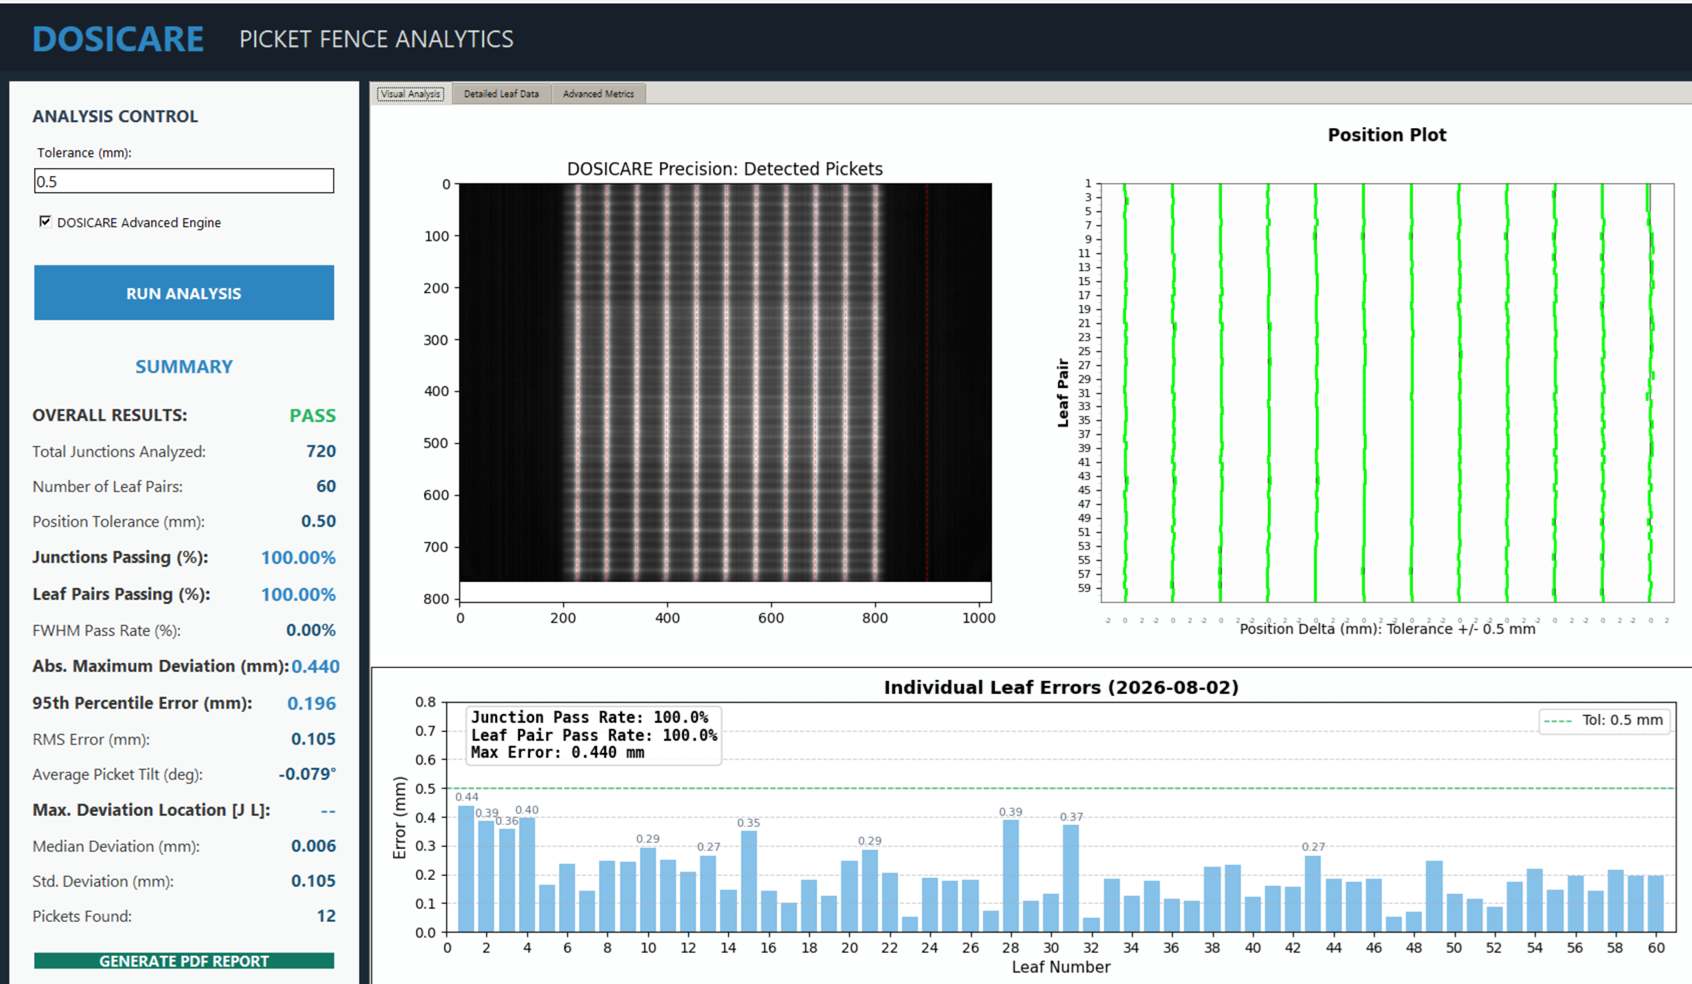Screen dimensions: 1692x984
Task: Click the PICKET FENCE ANALYTICS title
Action: click(376, 39)
